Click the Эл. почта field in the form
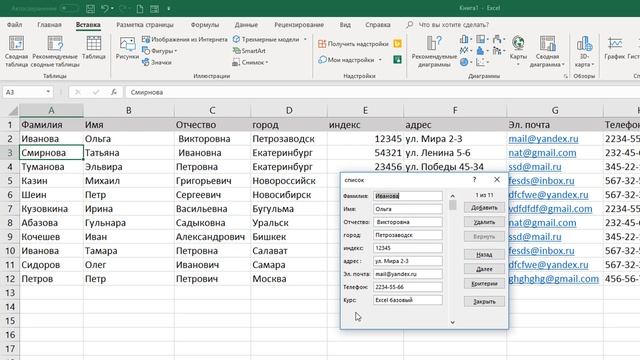 (x=407, y=274)
